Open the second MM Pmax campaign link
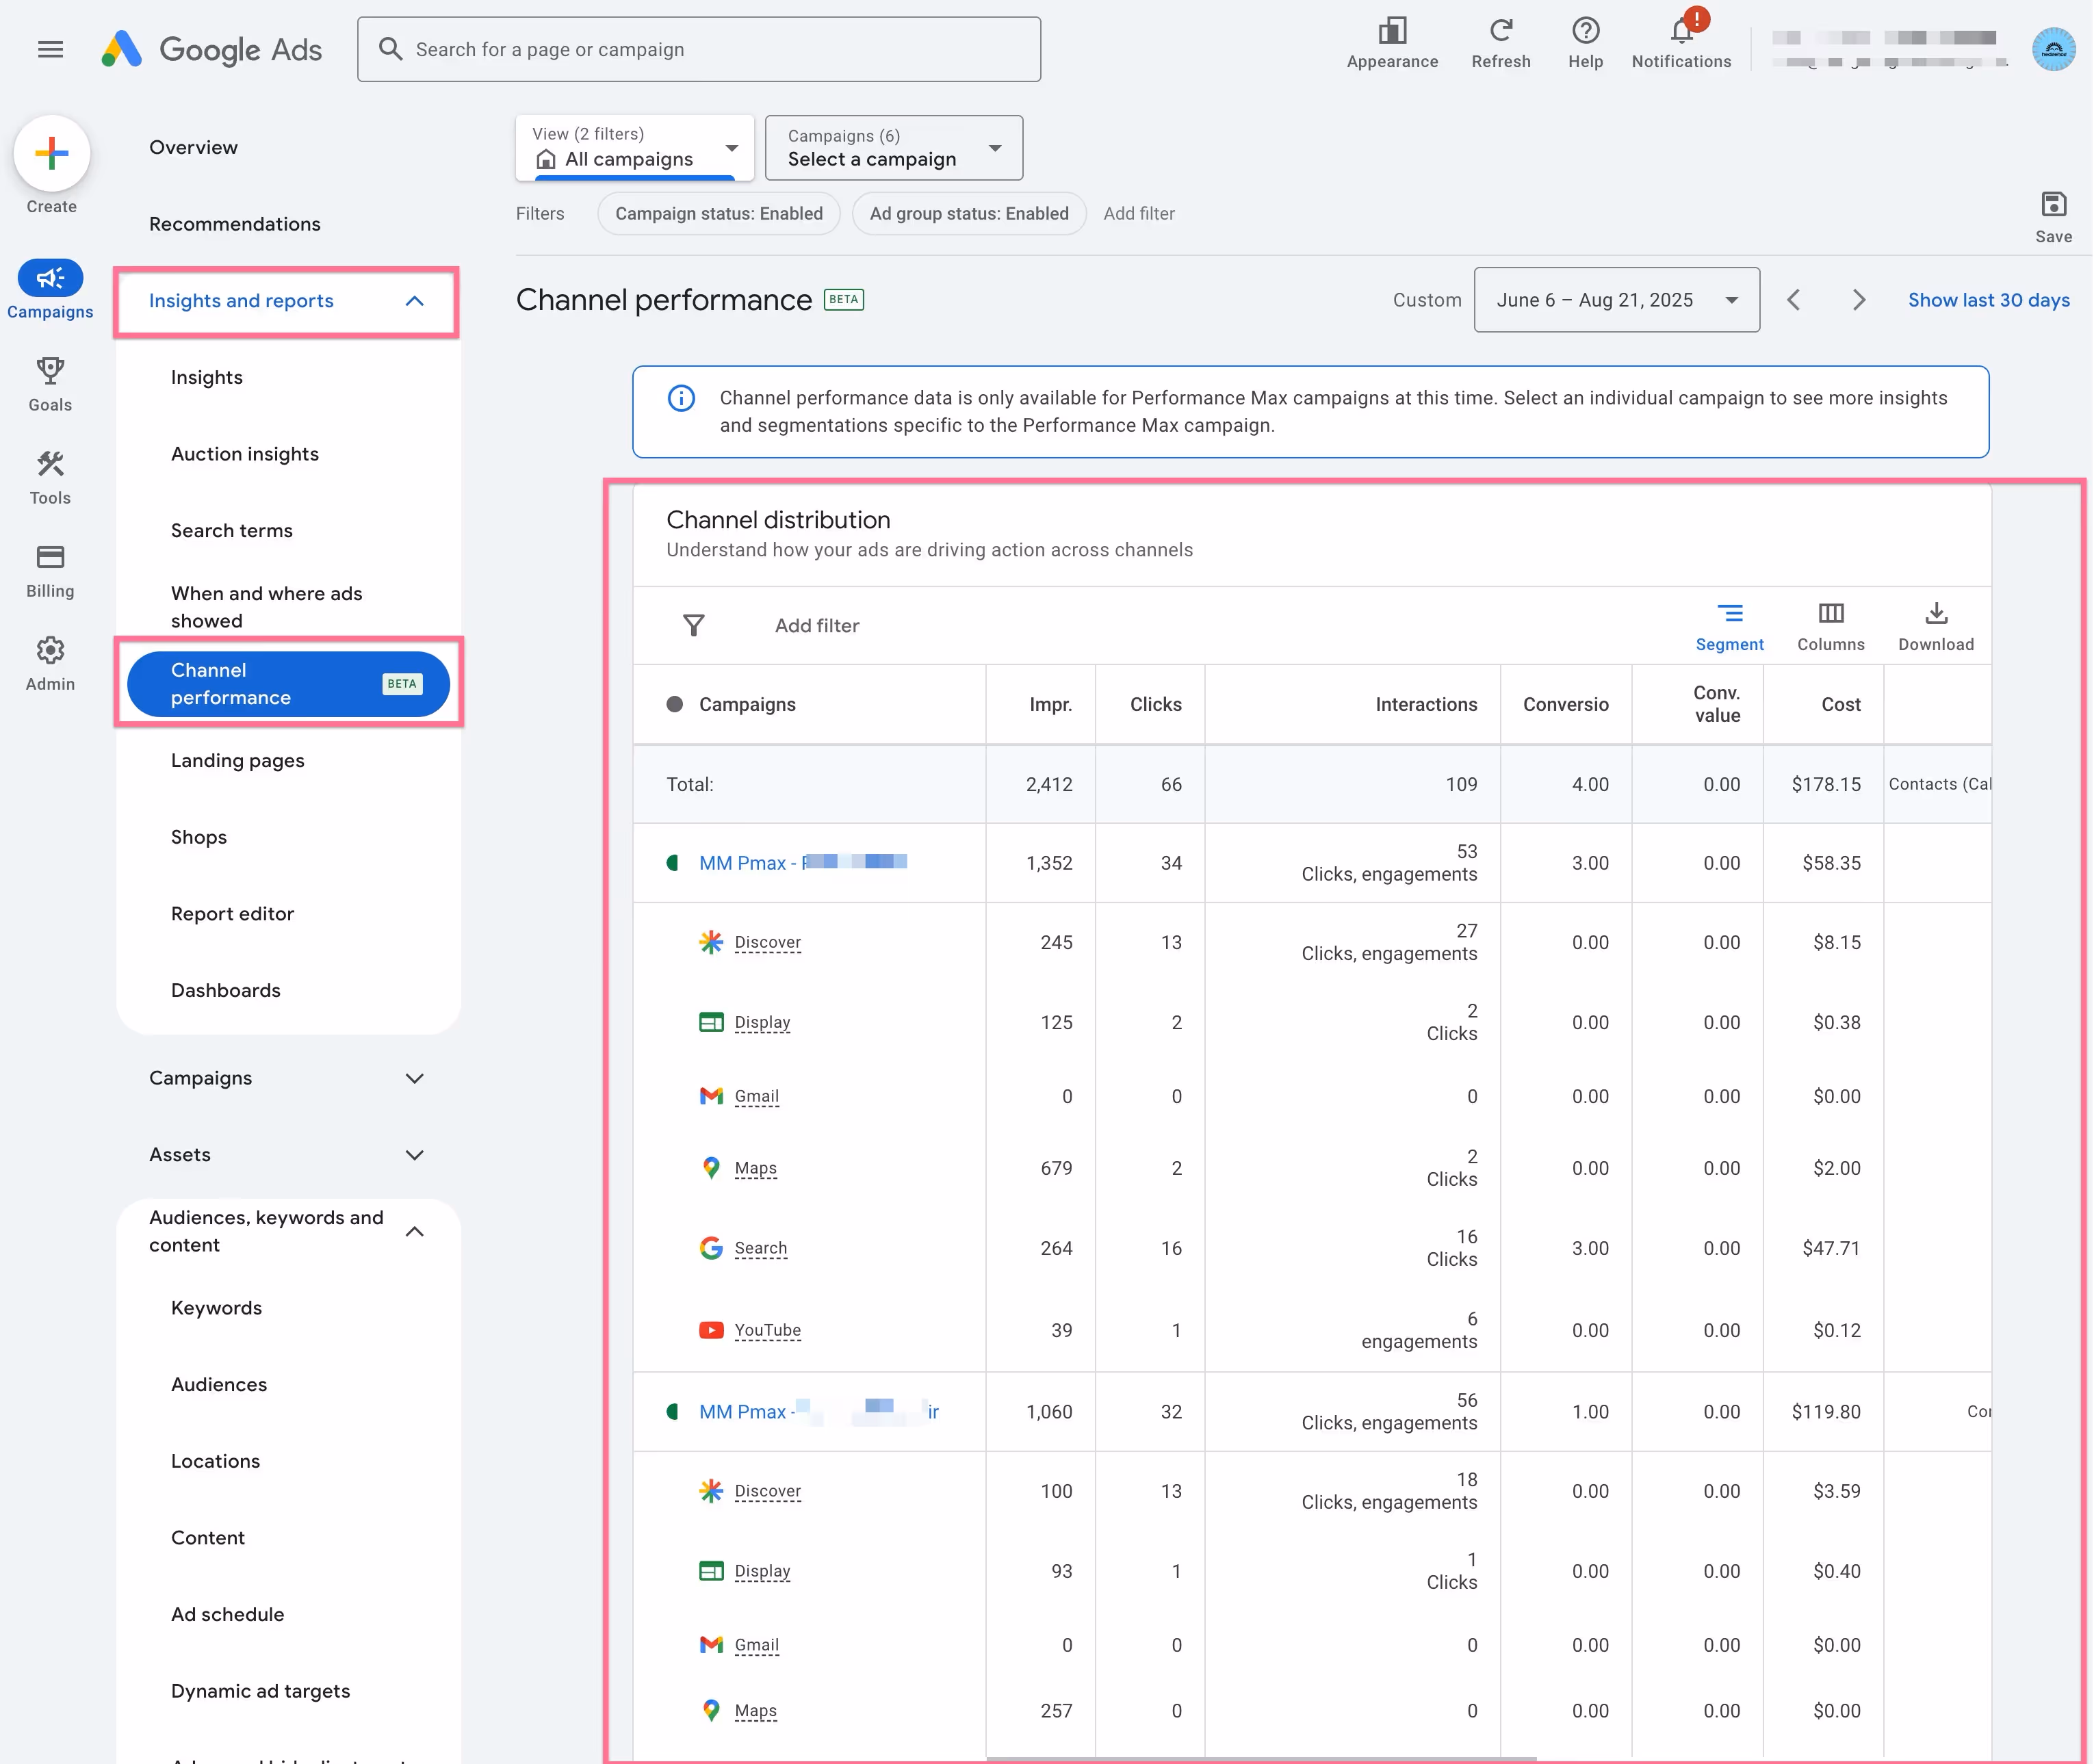The width and height of the screenshot is (2094, 1764). pos(819,1412)
